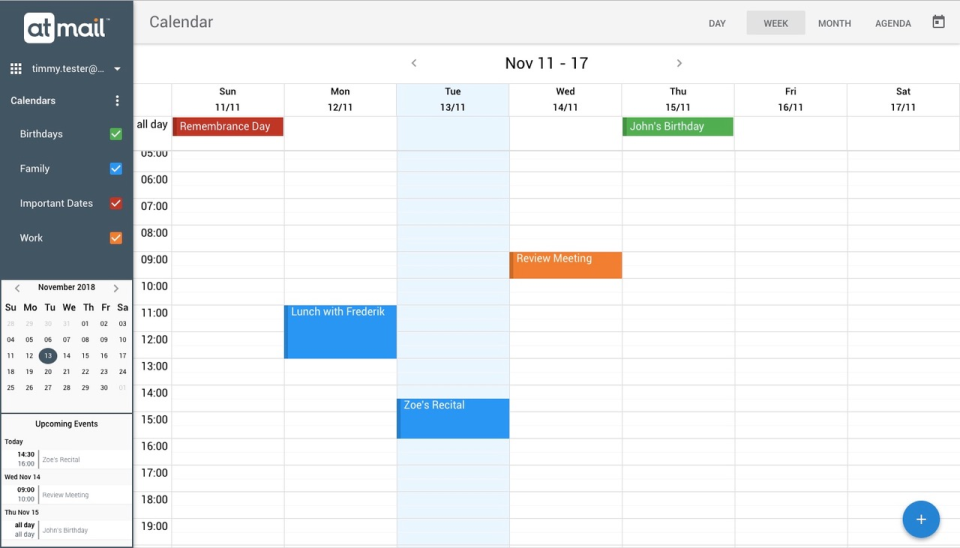
Task: Open John's Birthday all-day event
Action: [x=678, y=126]
